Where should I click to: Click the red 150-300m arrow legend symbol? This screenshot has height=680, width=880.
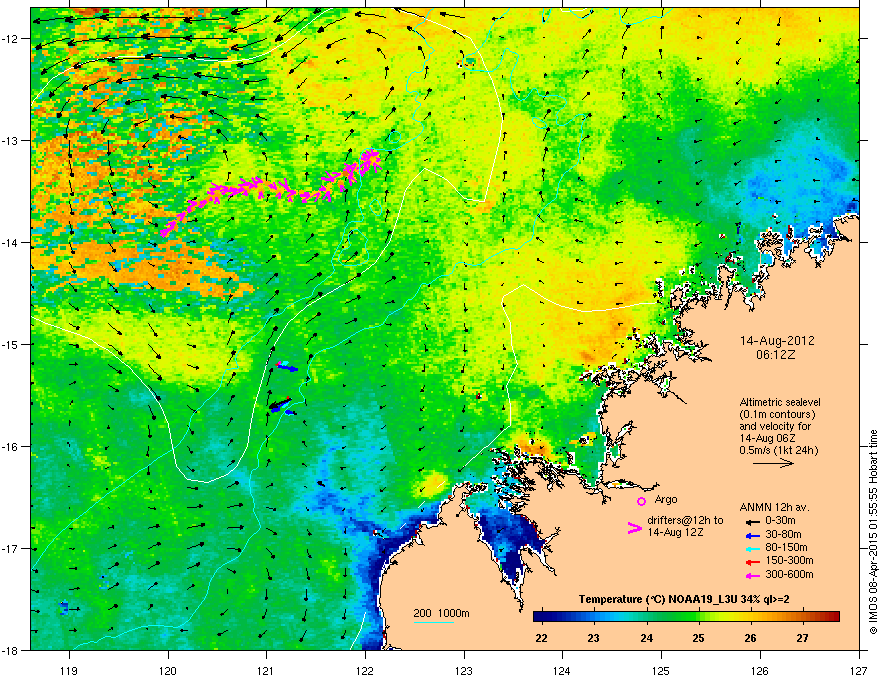pyautogui.click(x=752, y=562)
